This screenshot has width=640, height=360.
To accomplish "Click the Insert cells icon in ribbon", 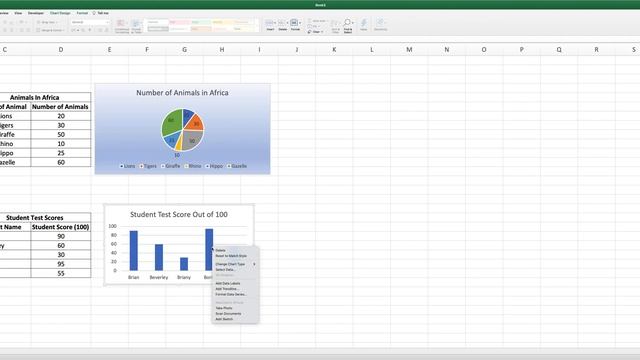I will coord(270,24).
